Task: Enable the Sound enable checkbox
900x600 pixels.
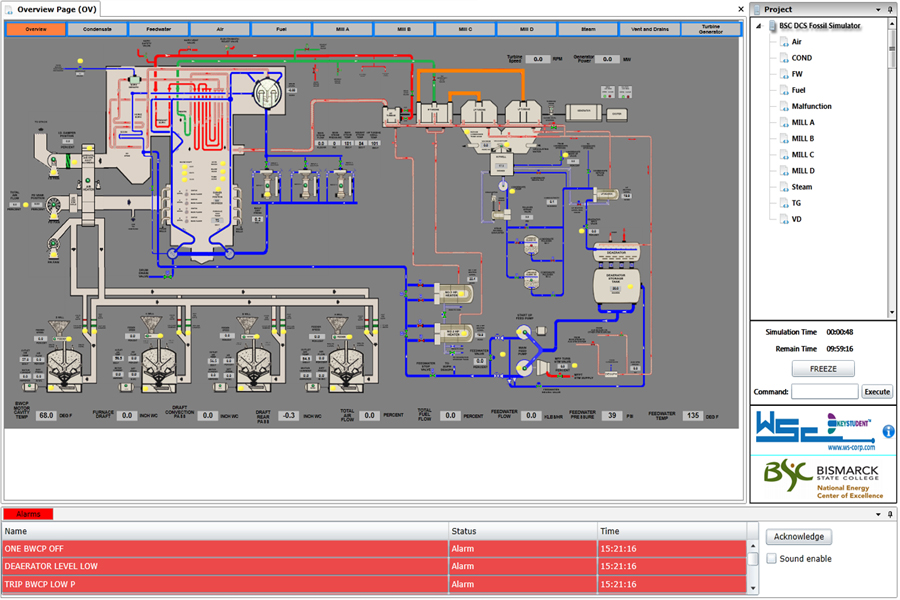Action: 772,559
